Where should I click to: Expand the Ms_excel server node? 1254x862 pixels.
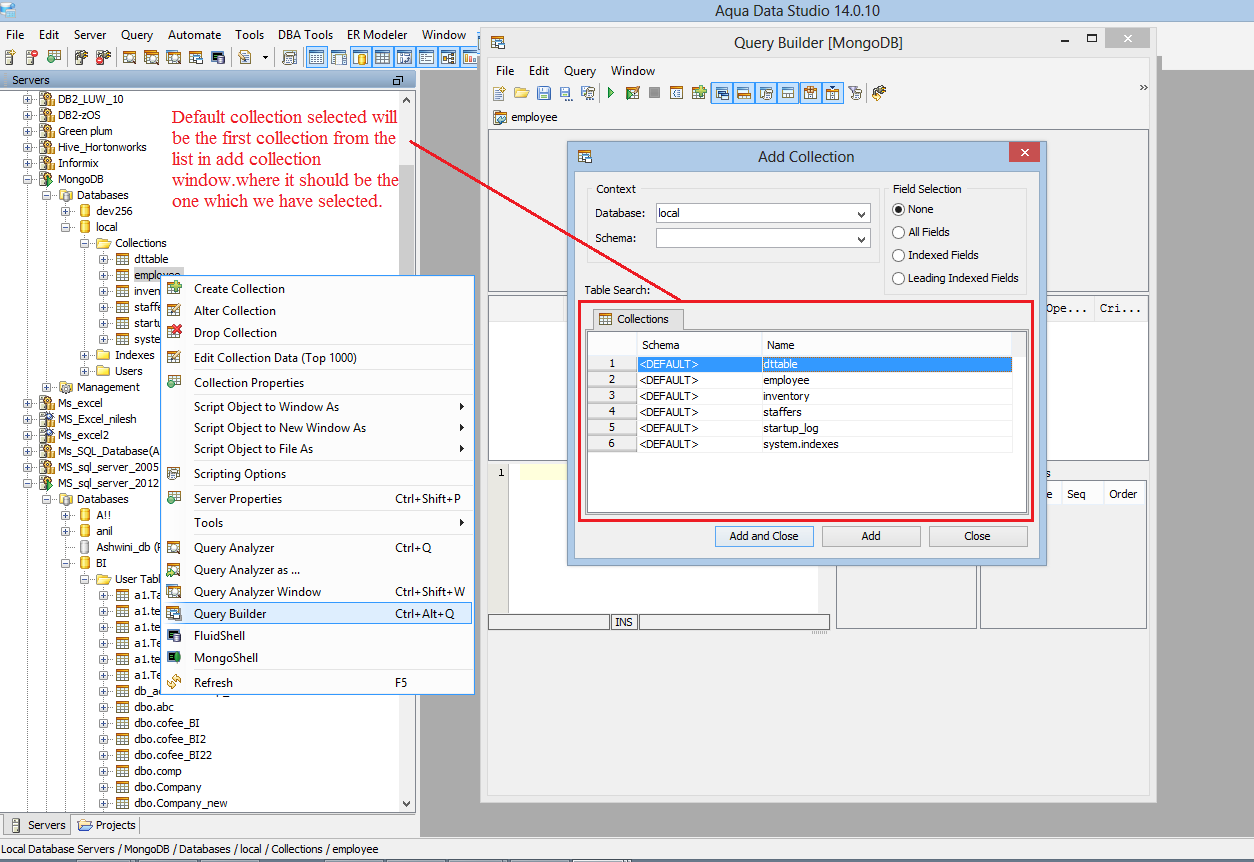(x=29, y=403)
